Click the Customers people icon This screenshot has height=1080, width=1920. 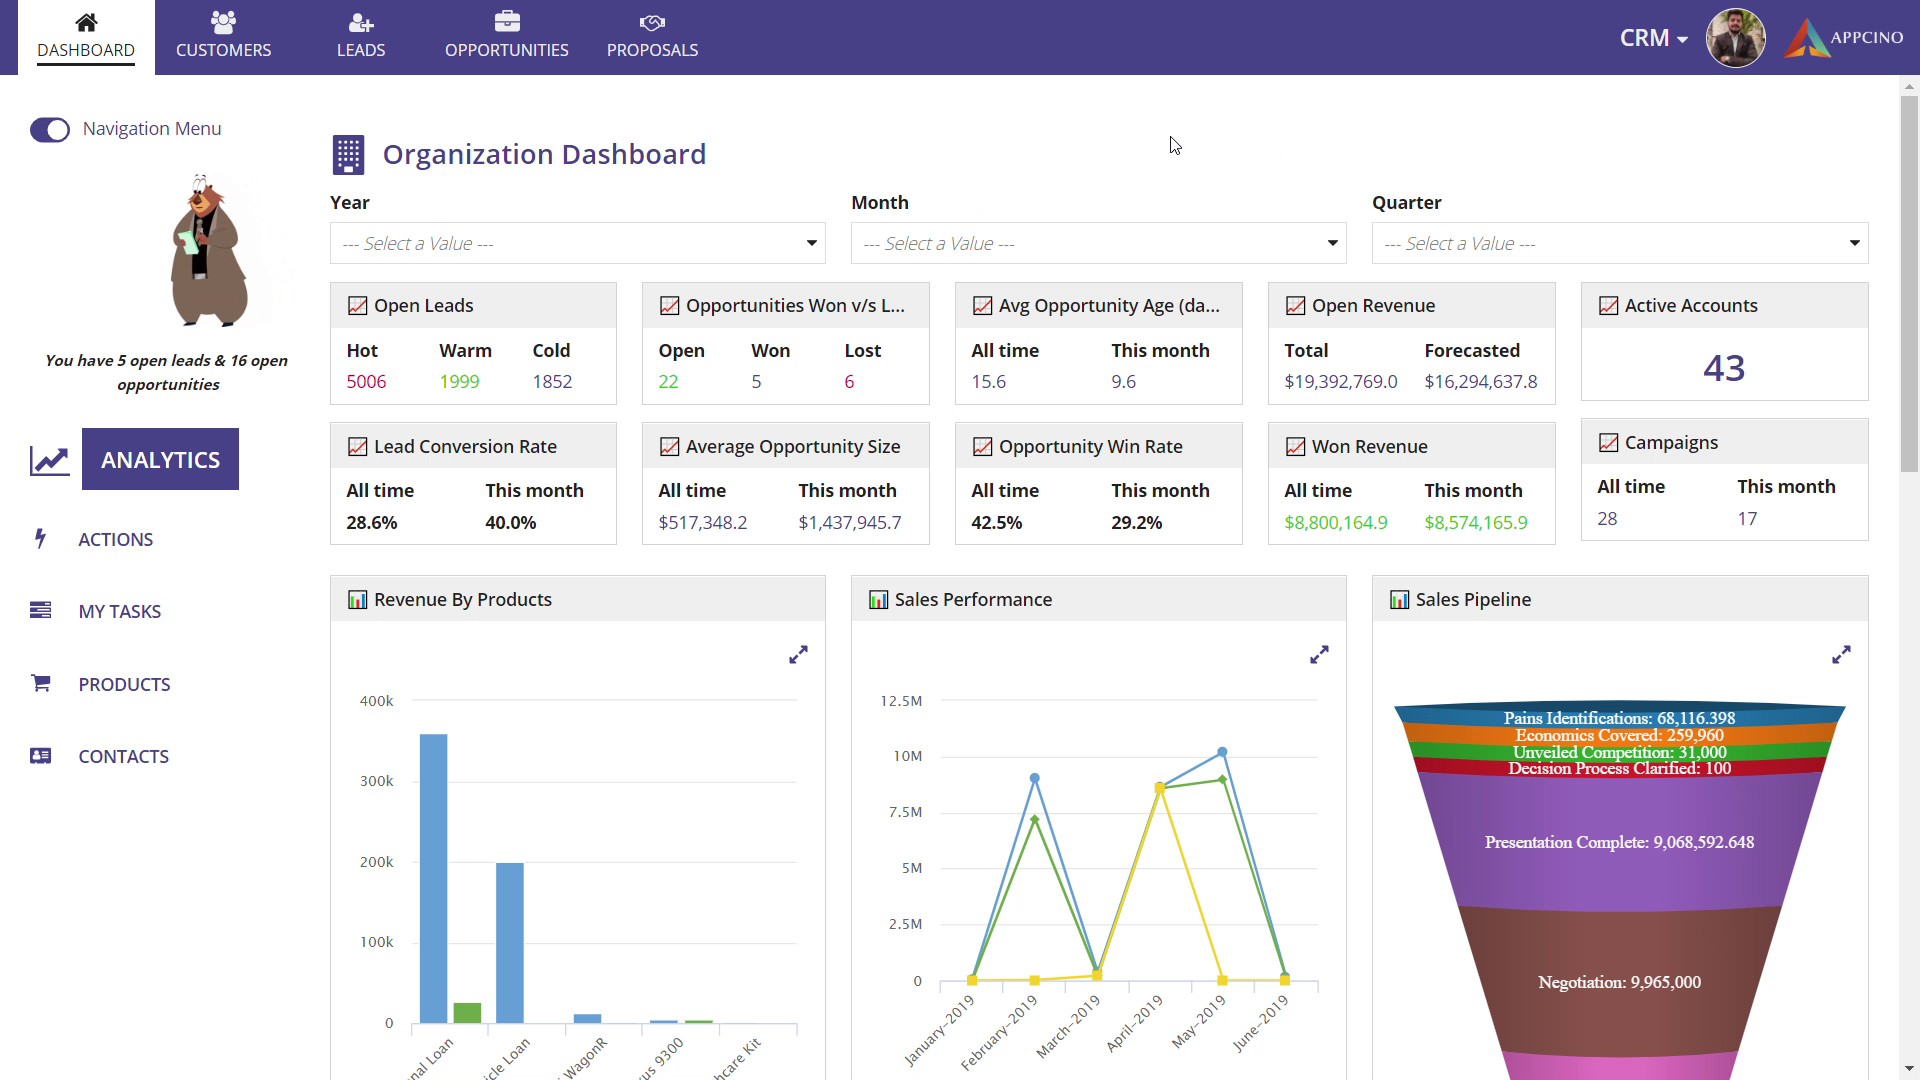223,22
